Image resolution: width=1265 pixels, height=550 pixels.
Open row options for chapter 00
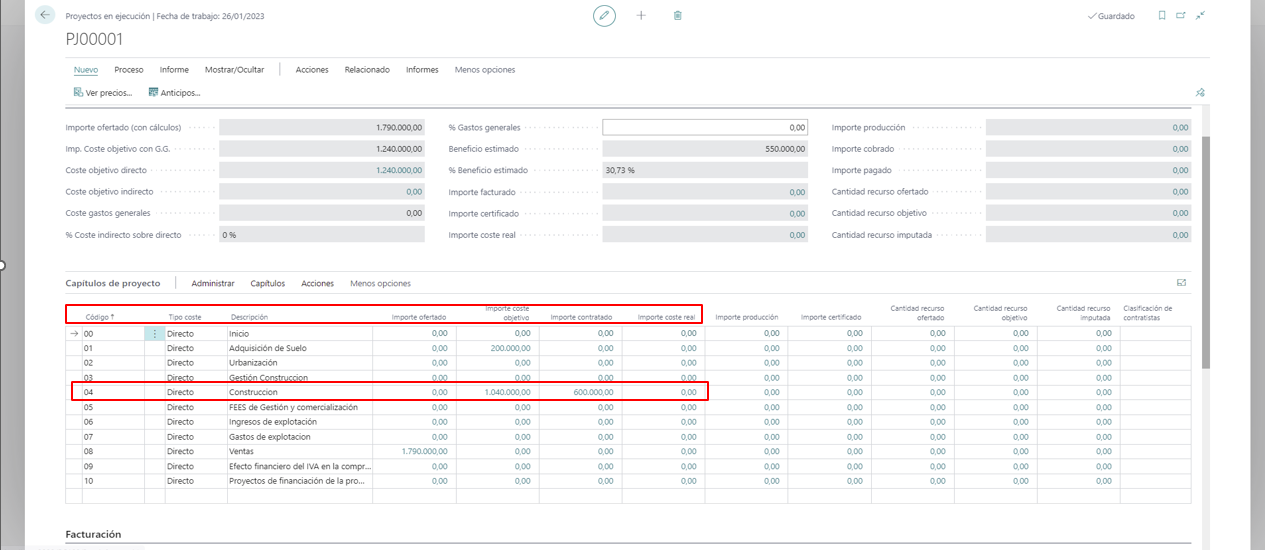(154, 334)
